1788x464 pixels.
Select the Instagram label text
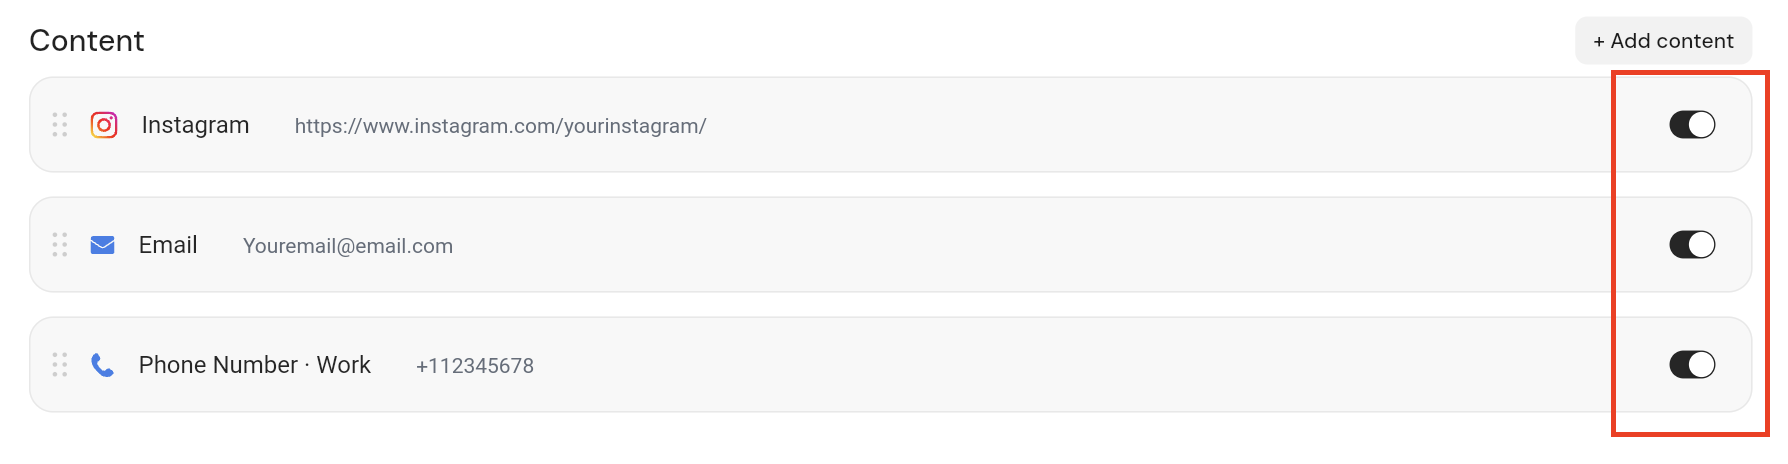tap(195, 125)
